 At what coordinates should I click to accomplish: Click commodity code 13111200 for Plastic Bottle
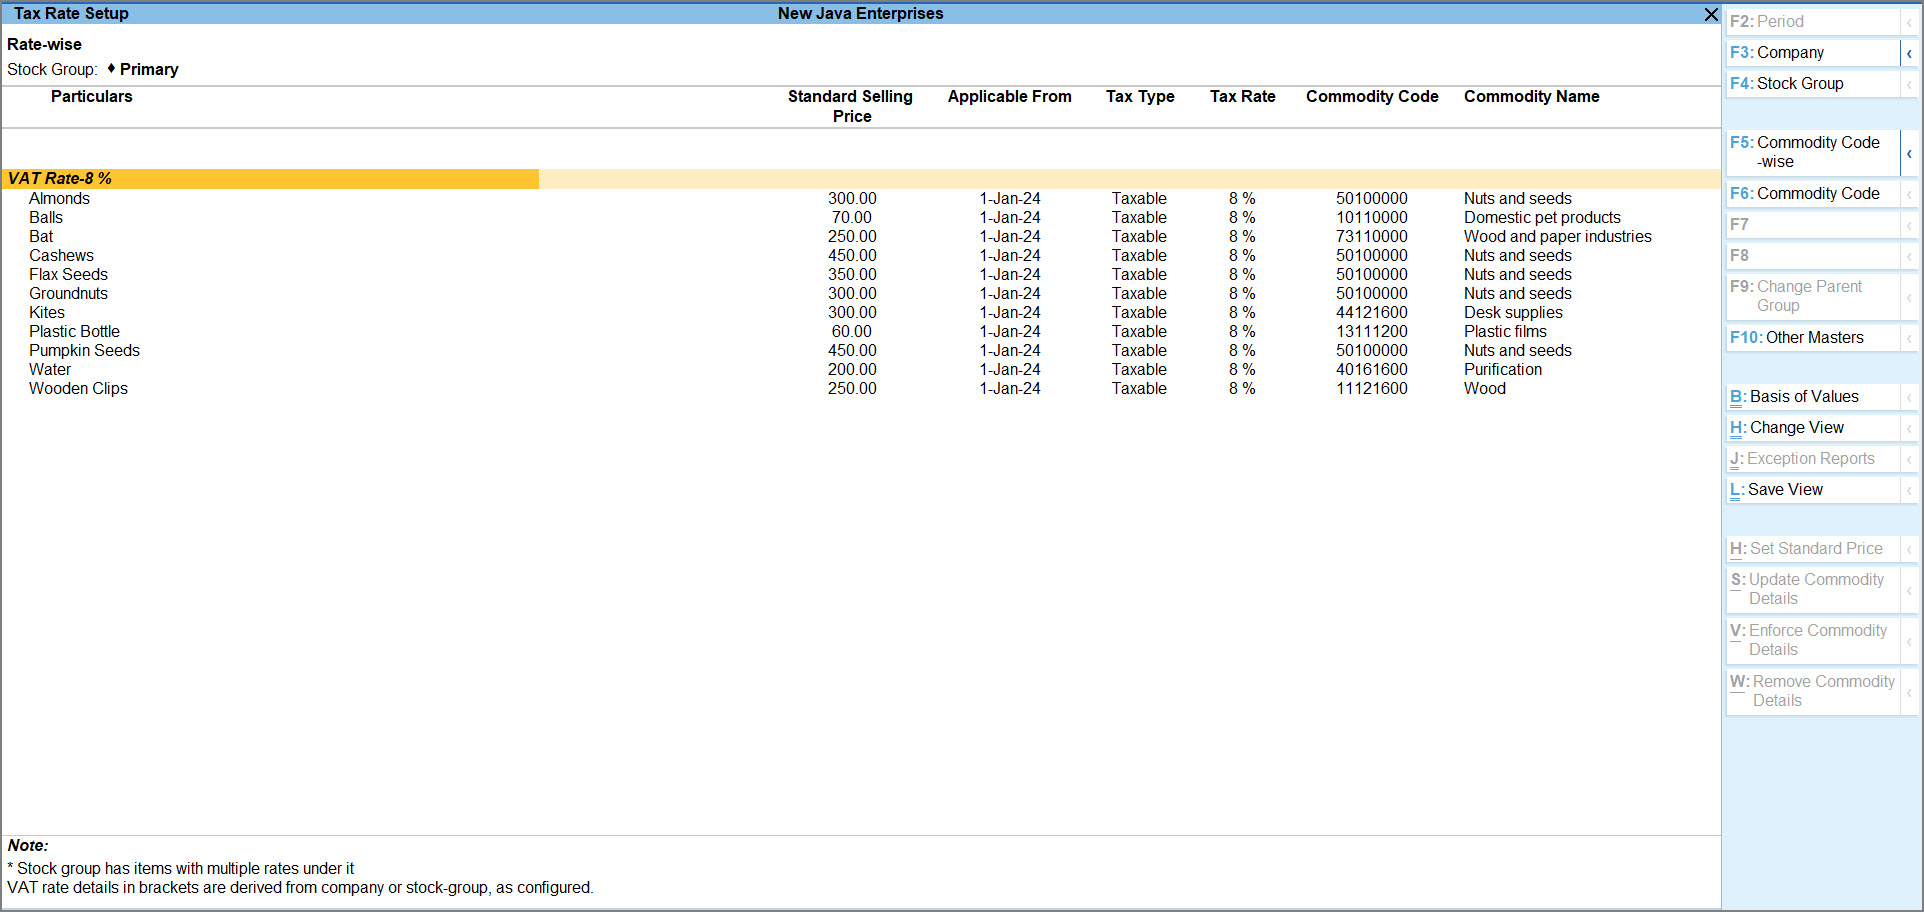click(1372, 331)
